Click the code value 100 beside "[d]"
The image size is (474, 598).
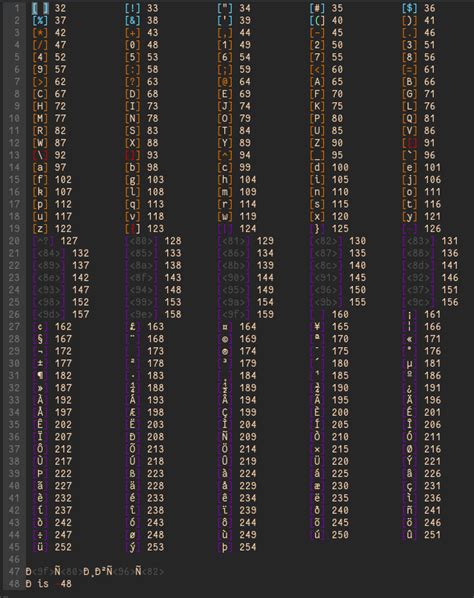coord(340,167)
